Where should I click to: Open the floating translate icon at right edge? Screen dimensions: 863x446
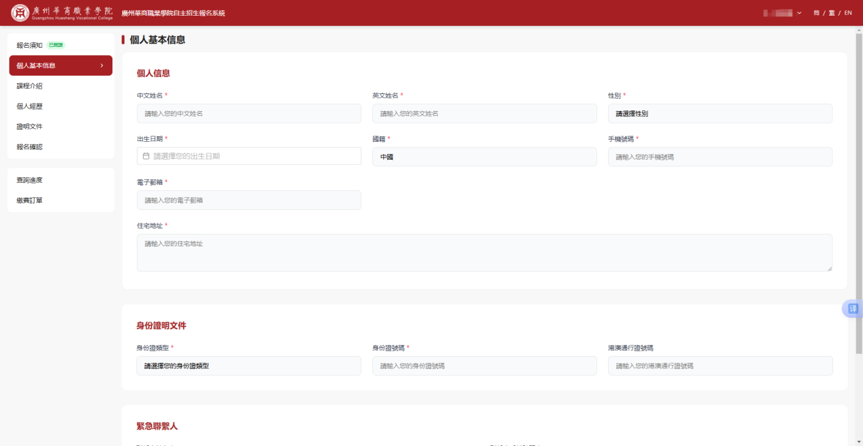click(x=853, y=309)
